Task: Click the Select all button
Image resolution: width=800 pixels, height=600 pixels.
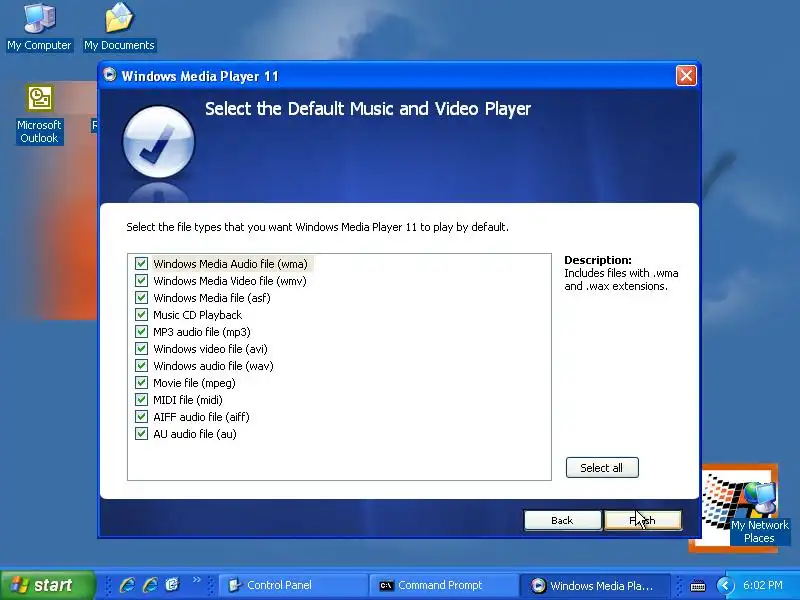Action: (x=602, y=468)
